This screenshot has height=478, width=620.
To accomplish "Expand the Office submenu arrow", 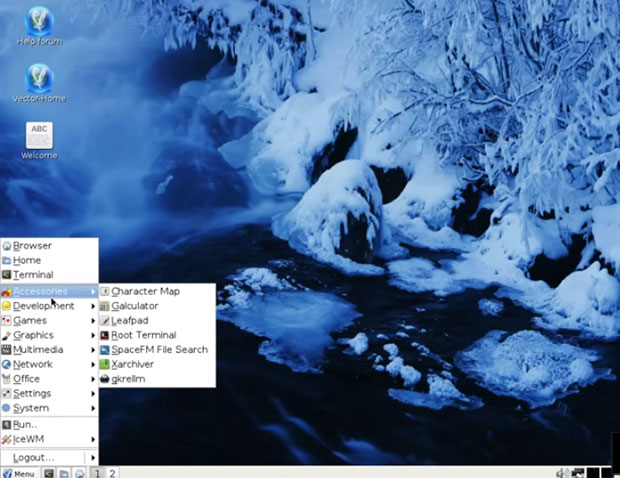I will pos(93,379).
